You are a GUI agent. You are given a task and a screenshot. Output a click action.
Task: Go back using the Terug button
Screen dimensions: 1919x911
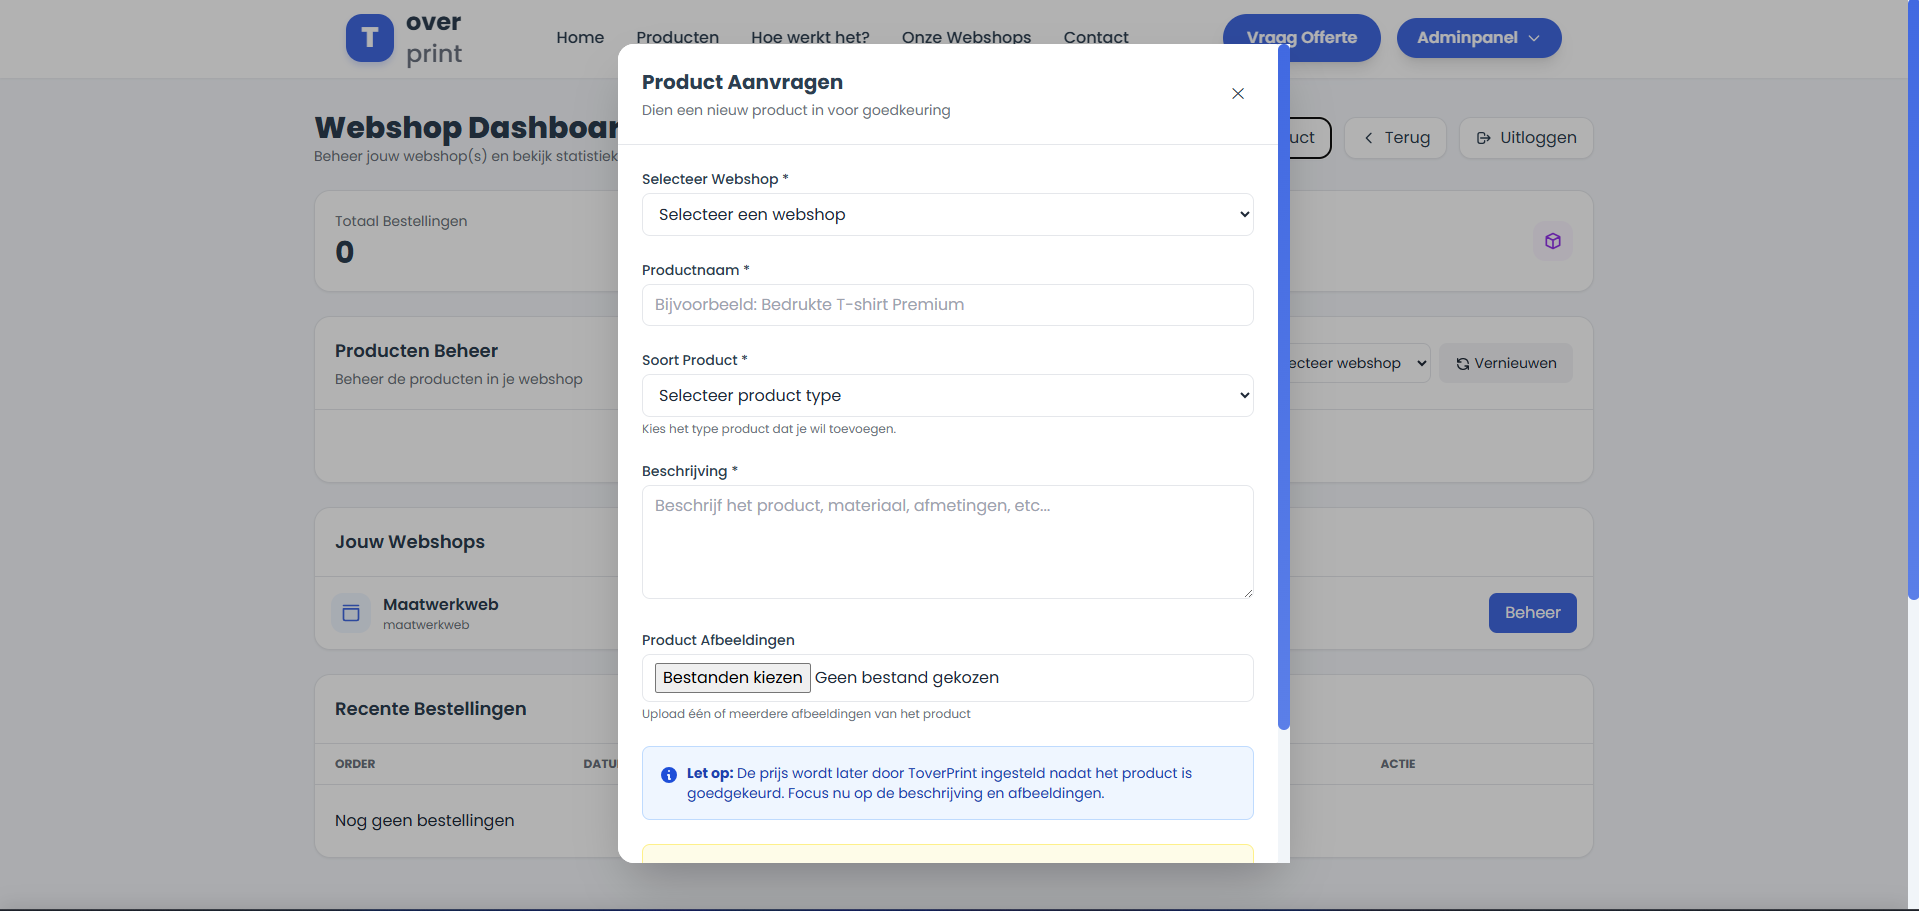(x=1395, y=138)
